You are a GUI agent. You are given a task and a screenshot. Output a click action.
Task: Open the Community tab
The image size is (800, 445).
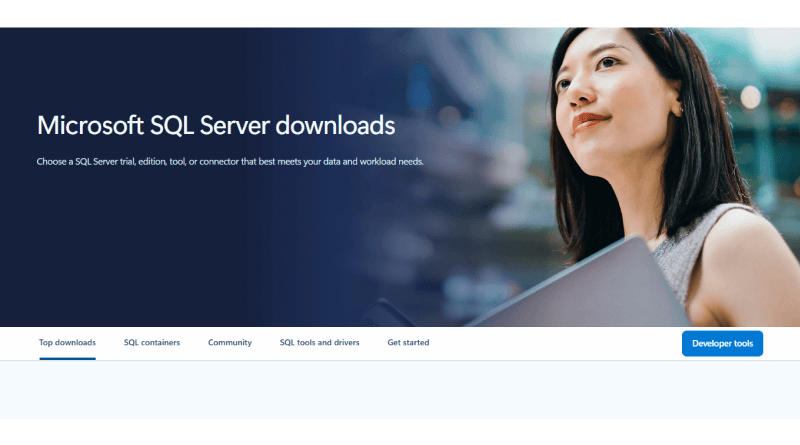230,342
